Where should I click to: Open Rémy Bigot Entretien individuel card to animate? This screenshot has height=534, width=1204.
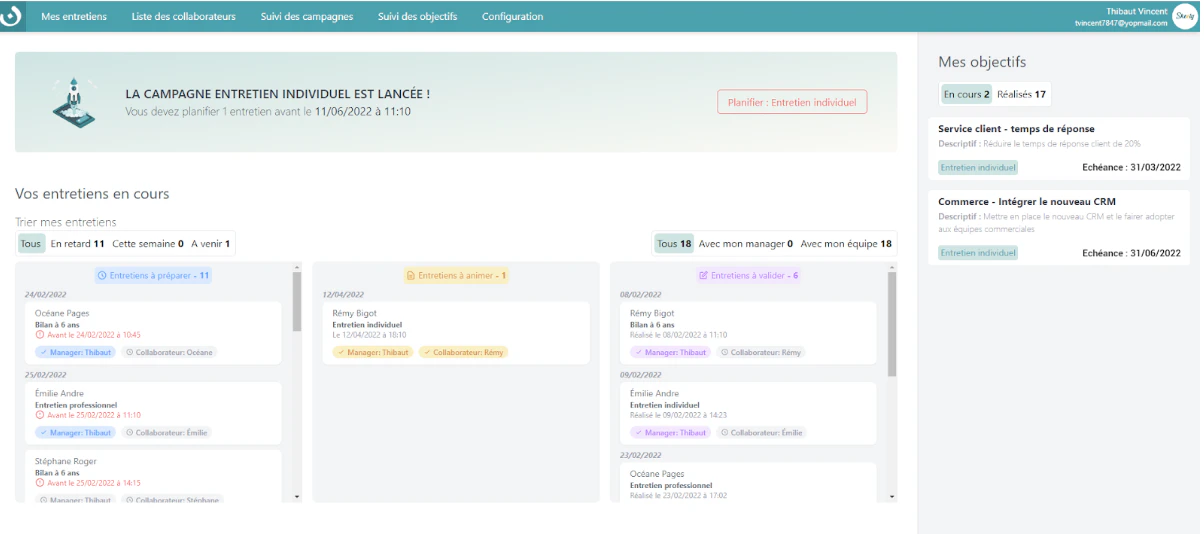tap(456, 332)
